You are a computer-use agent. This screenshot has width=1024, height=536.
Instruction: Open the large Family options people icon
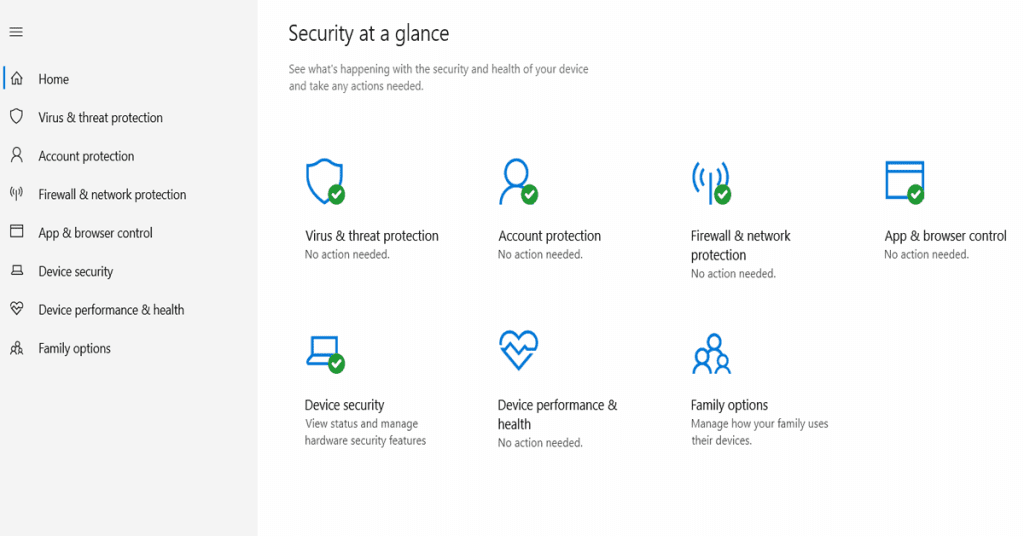(x=711, y=354)
